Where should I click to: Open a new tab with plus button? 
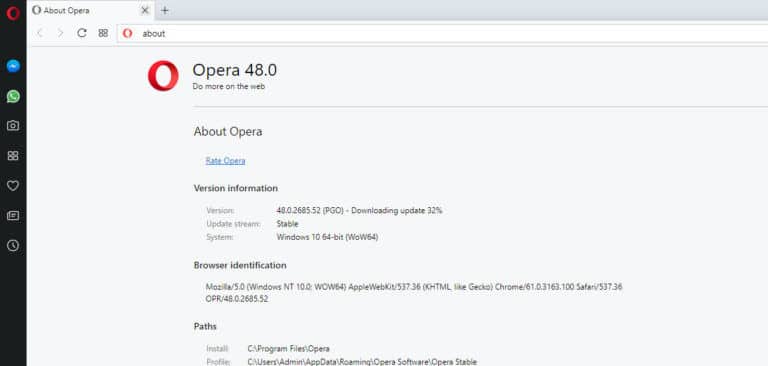(165, 10)
